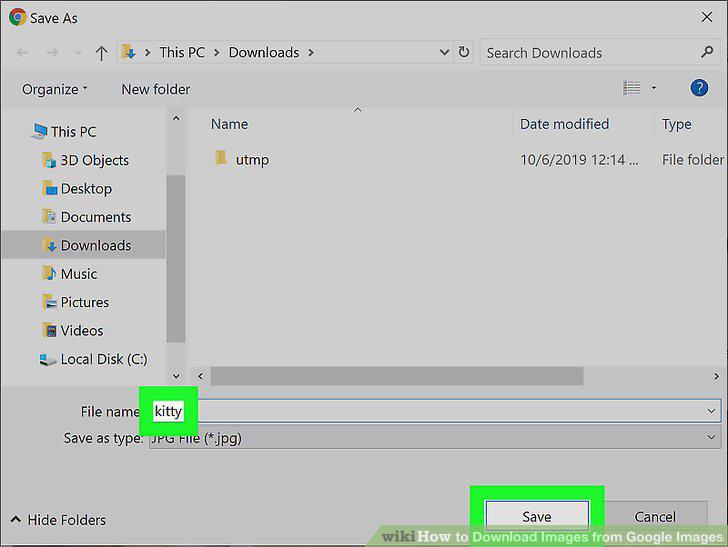Change view with the list view icon
This screenshot has height=547, width=728.
pos(631,88)
